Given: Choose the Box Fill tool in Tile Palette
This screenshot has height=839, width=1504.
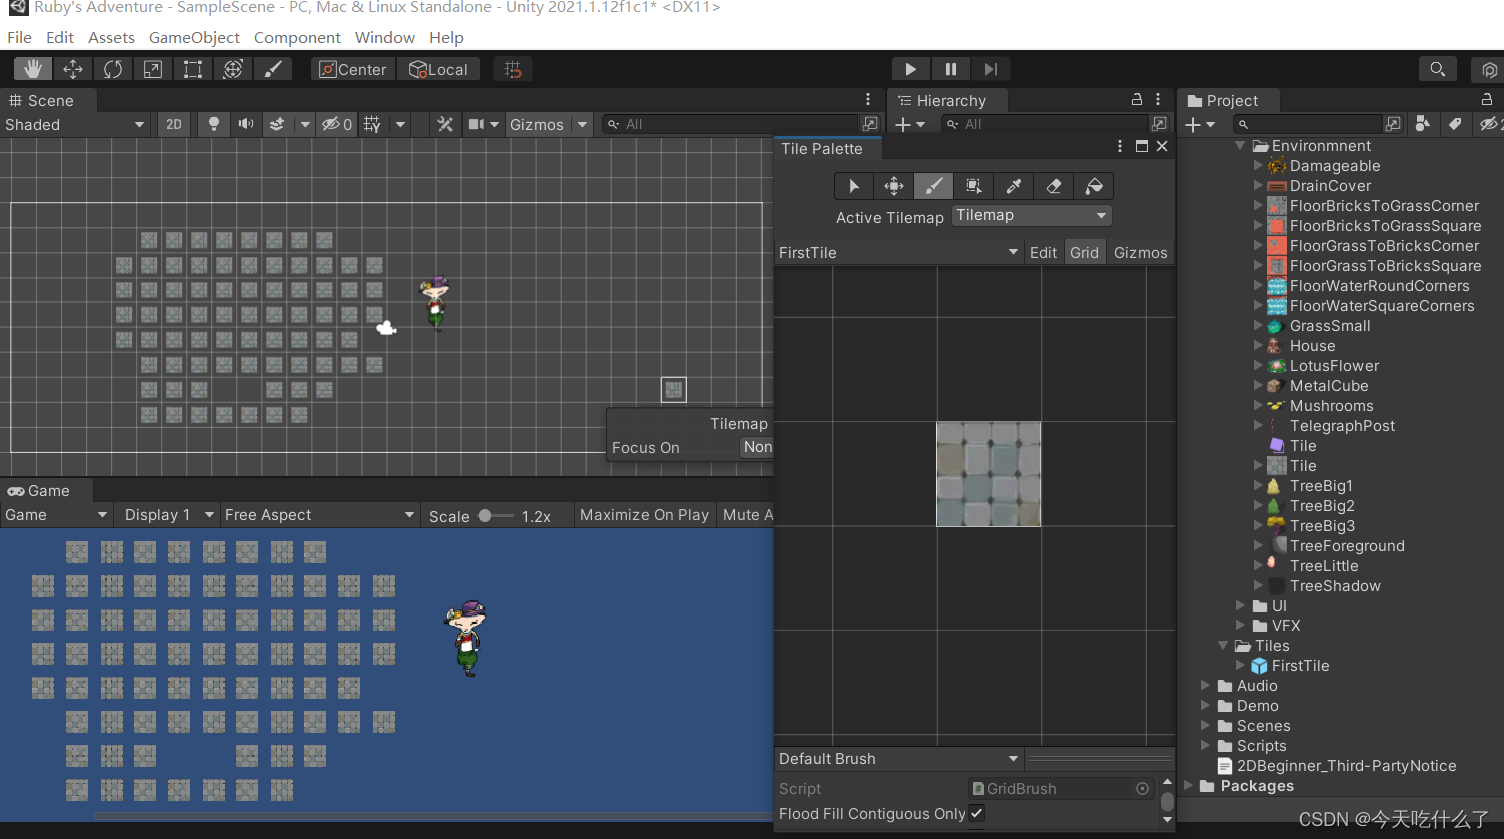Looking at the screenshot, I should (973, 186).
